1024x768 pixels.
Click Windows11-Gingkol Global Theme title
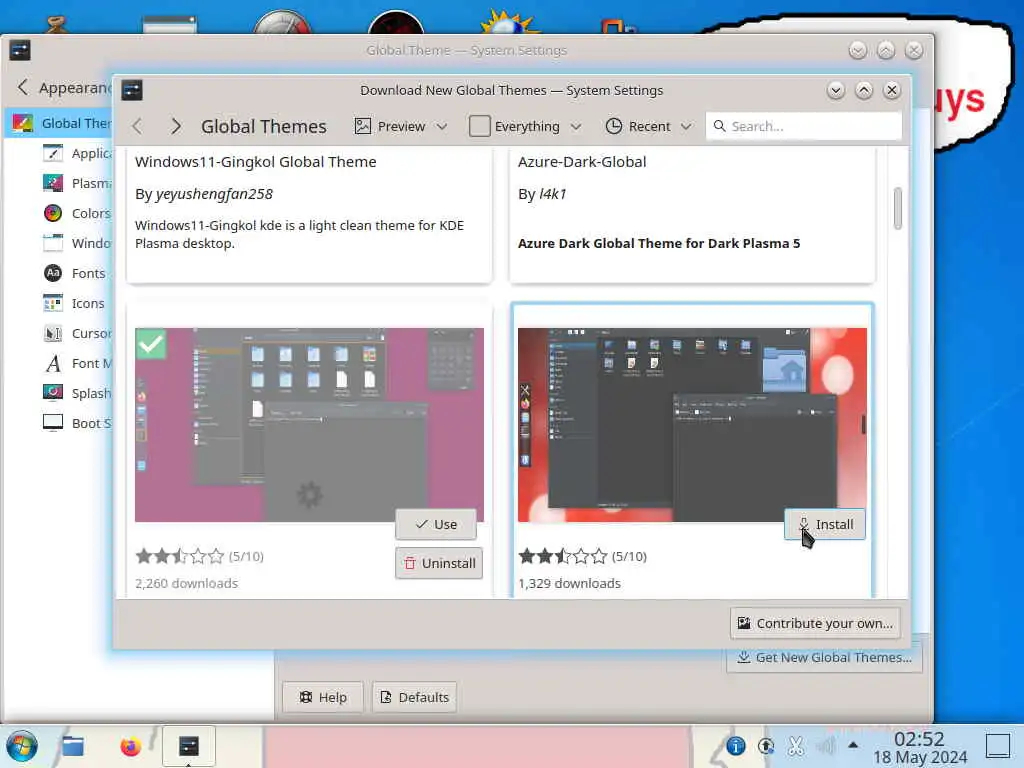coord(255,162)
